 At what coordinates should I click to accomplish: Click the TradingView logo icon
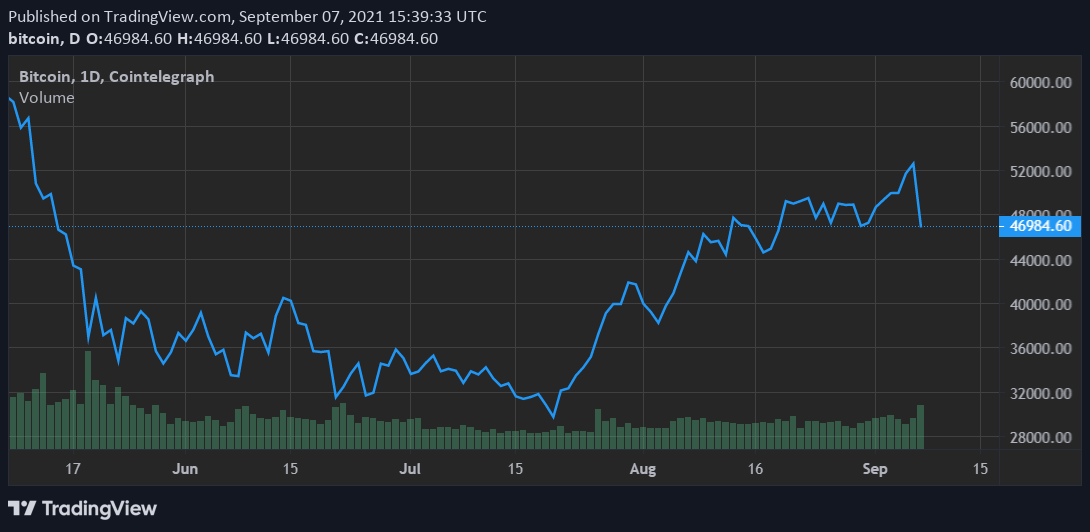pos(22,508)
